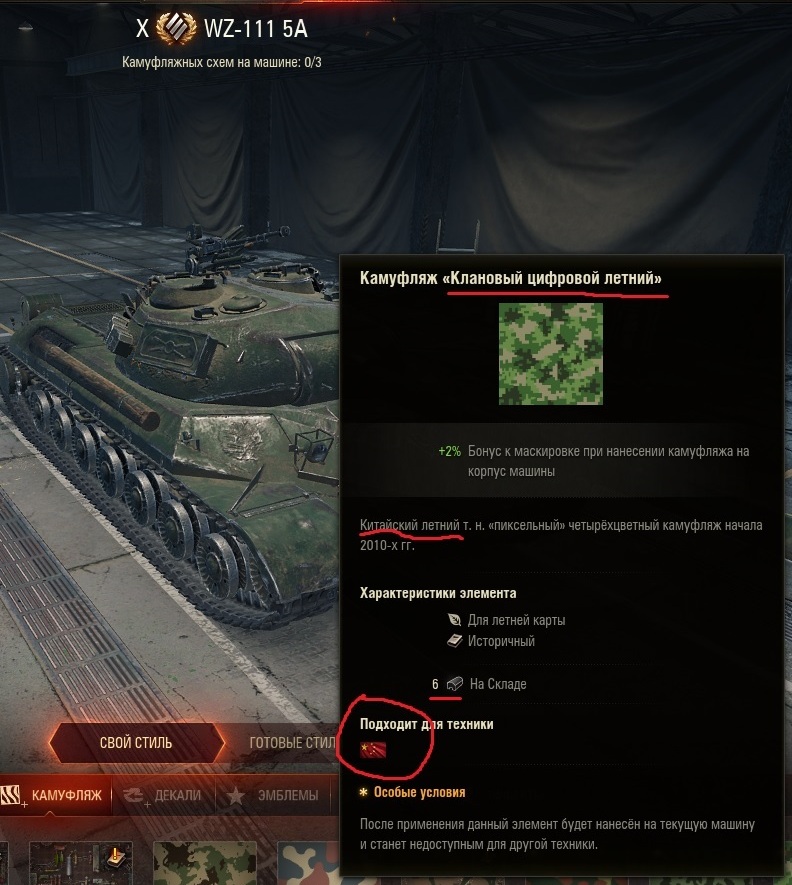The height and width of the screenshot is (885, 792).
Task: Choose the red-blue blotch camouflage thumbnail
Action: click(308, 863)
